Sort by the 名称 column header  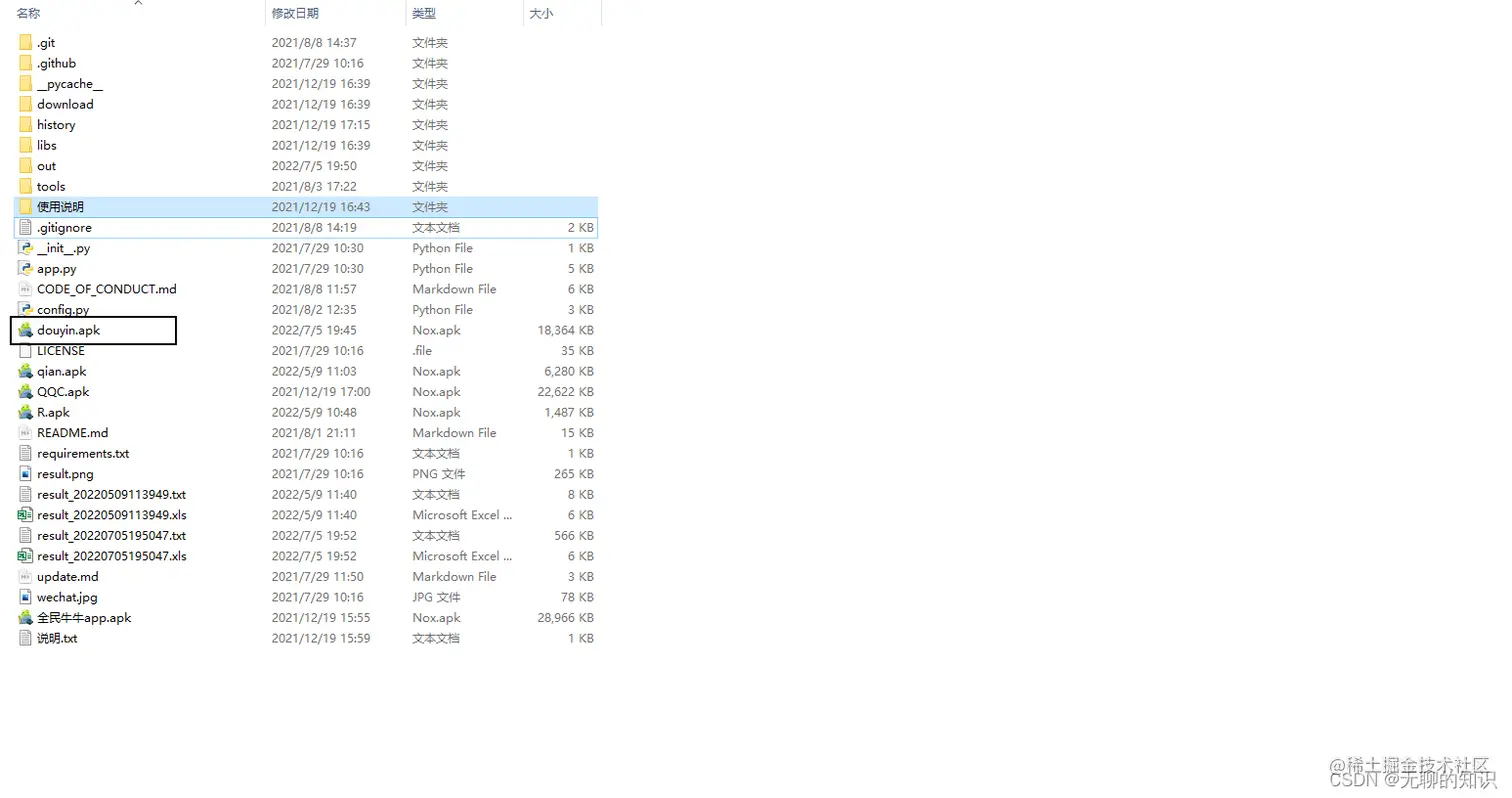click(29, 13)
